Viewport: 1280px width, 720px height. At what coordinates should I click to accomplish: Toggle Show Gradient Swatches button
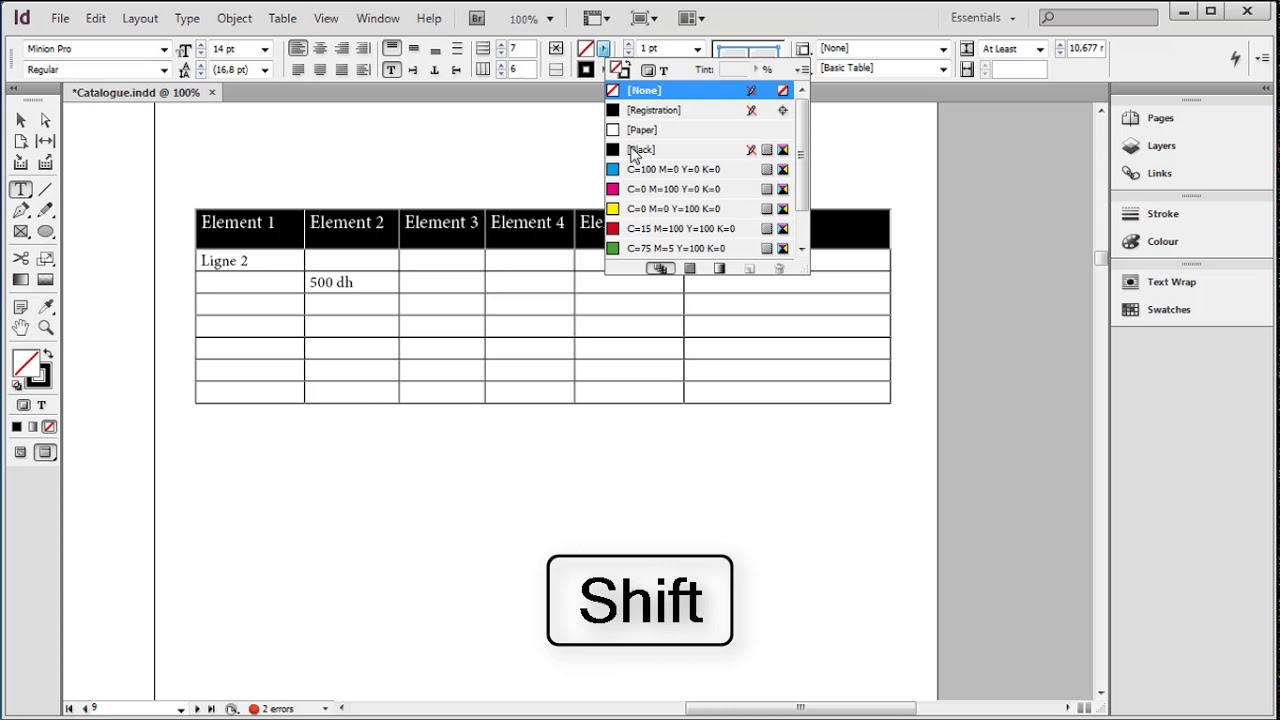719,269
